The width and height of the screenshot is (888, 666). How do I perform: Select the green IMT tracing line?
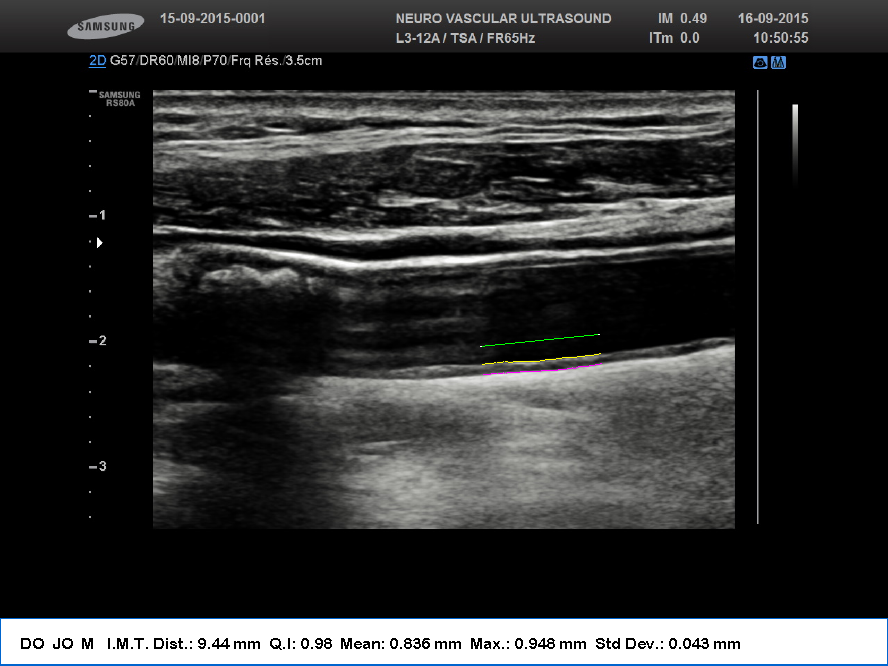coord(540,341)
